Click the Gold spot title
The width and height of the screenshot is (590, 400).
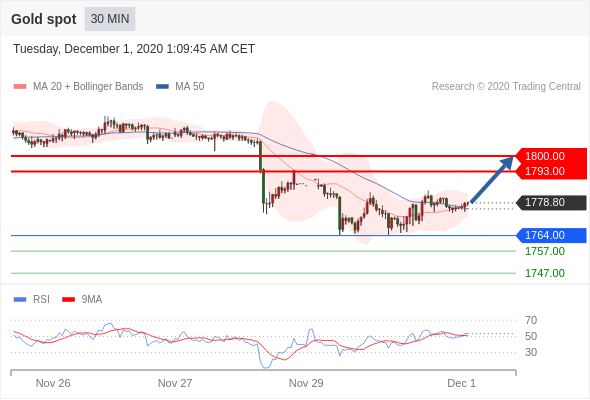(x=44, y=19)
